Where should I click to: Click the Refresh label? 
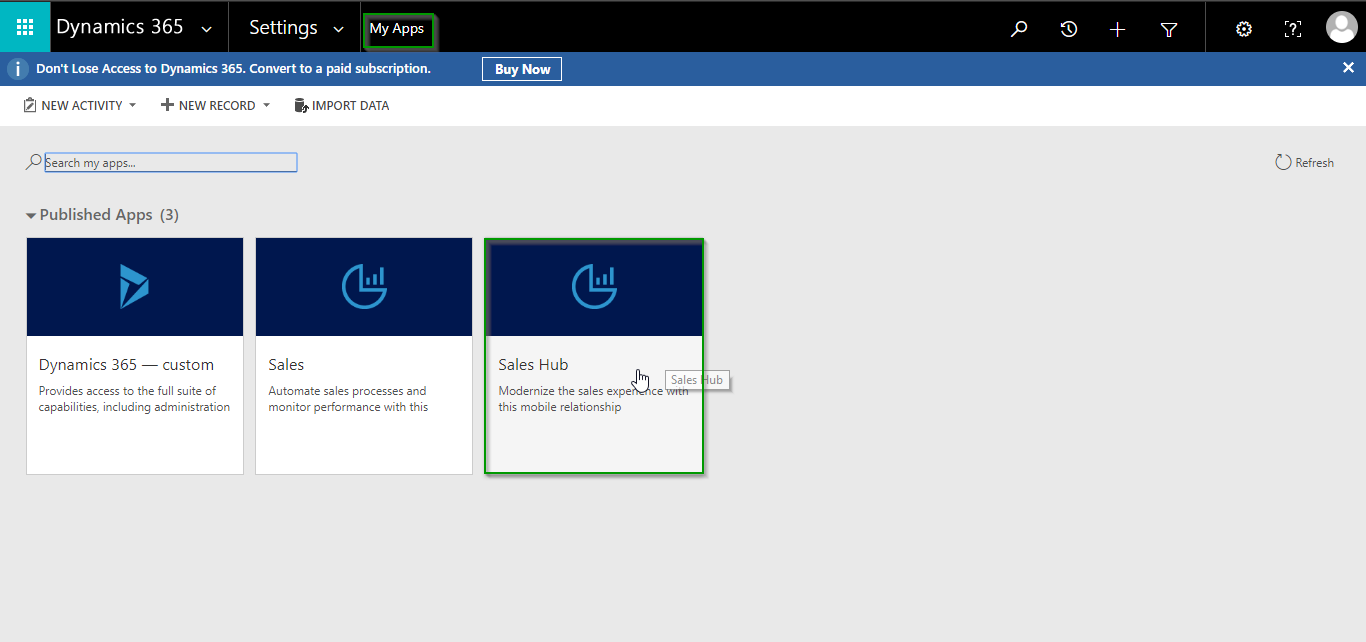(1314, 163)
